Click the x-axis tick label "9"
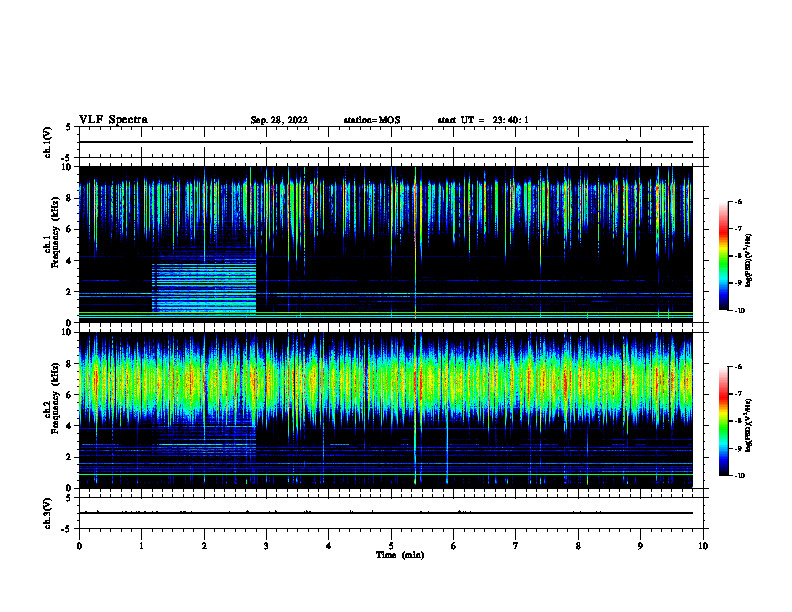 pyautogui.click(x=640, y=546)
